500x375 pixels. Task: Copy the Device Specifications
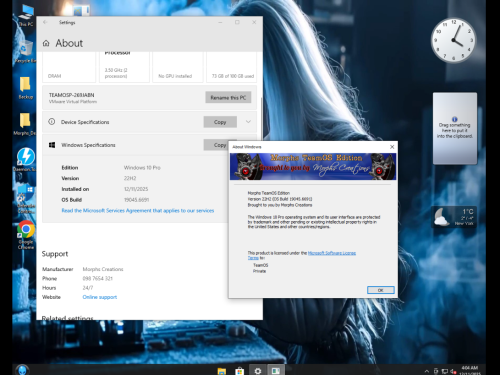pyautogui.click(x=220, y=122)
